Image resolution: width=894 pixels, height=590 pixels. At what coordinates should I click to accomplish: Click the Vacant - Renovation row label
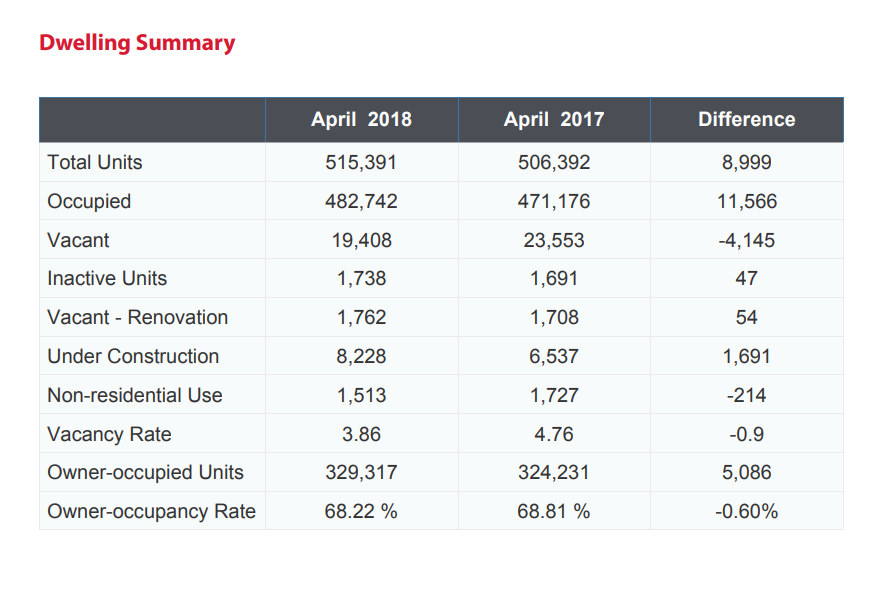click(137, 317)
